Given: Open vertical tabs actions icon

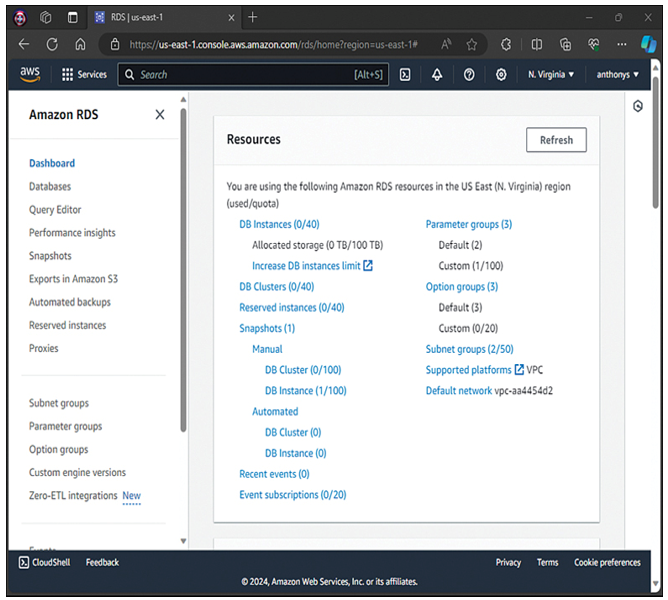Looking at the screenshot, I should click(x=73, y=17).
